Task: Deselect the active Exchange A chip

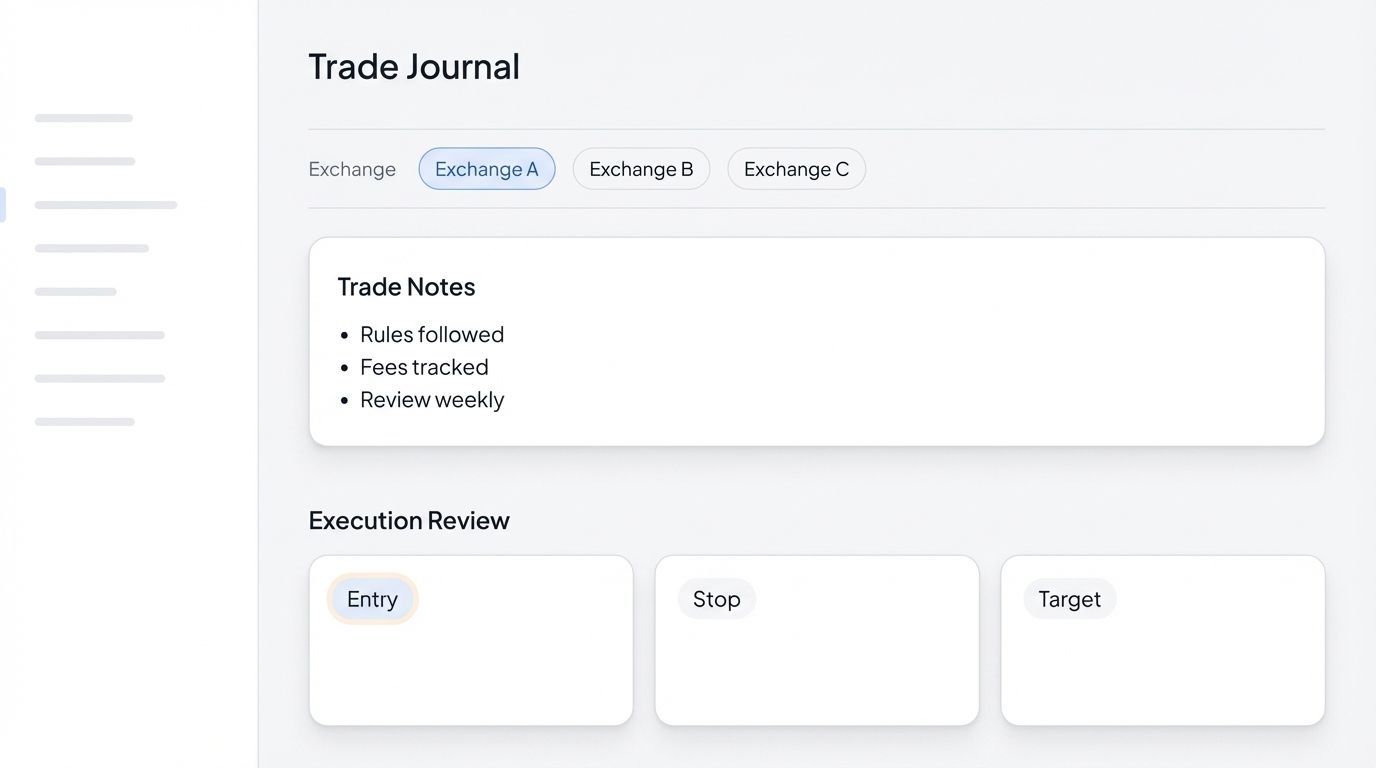Action: pos(487,168)
